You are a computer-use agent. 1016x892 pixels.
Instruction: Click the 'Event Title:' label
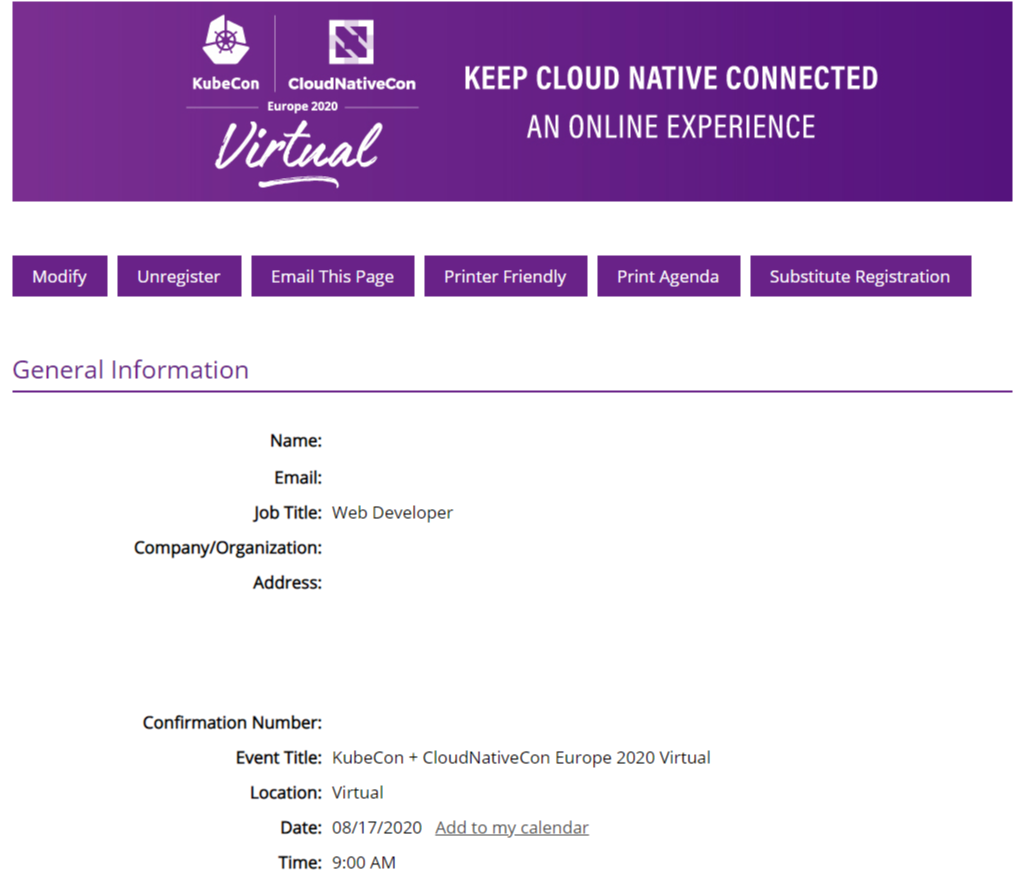tap(279, 757)
